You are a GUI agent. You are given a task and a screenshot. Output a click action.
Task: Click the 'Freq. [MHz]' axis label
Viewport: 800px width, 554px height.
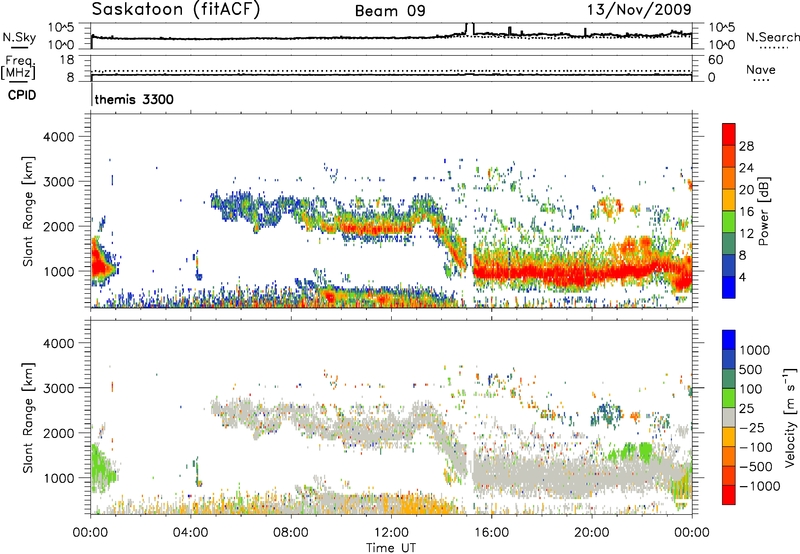tap(18, 67)
